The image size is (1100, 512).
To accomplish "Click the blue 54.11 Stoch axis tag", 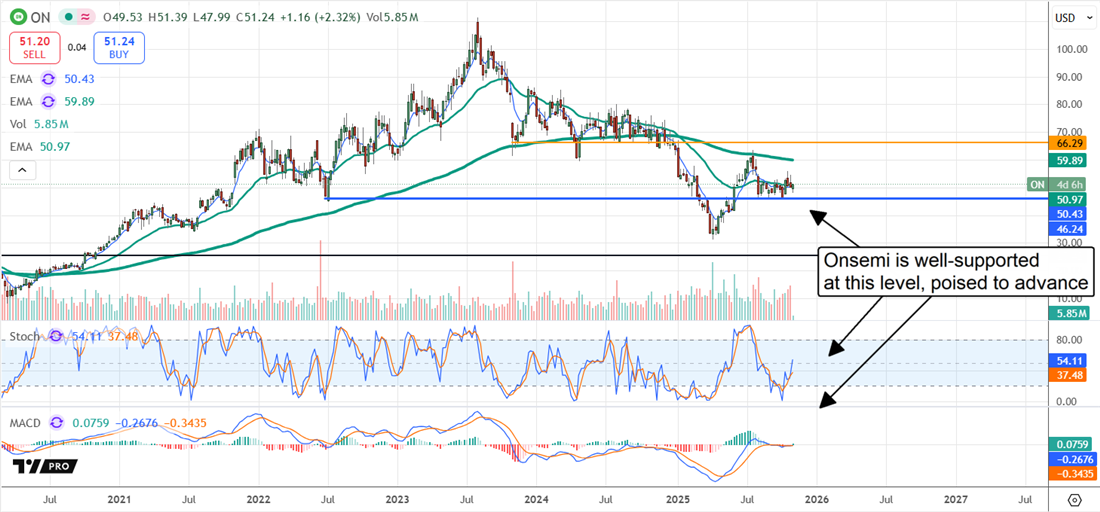I will point(1067,361).
